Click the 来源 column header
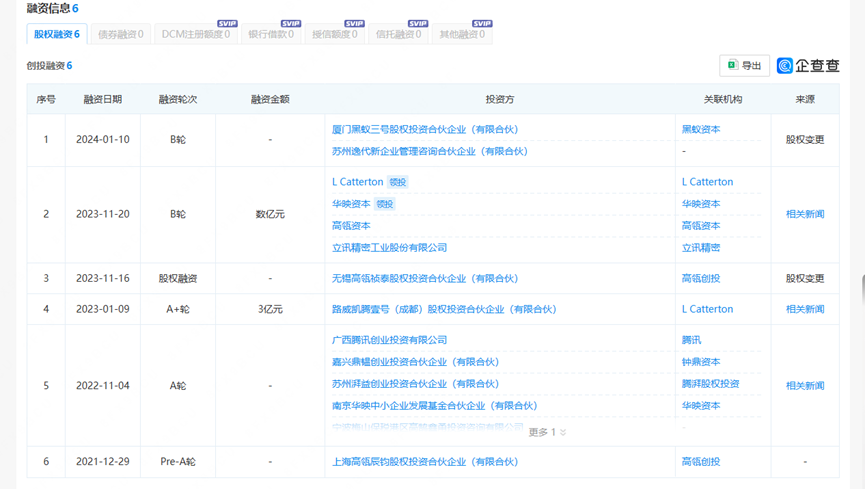 805,99
